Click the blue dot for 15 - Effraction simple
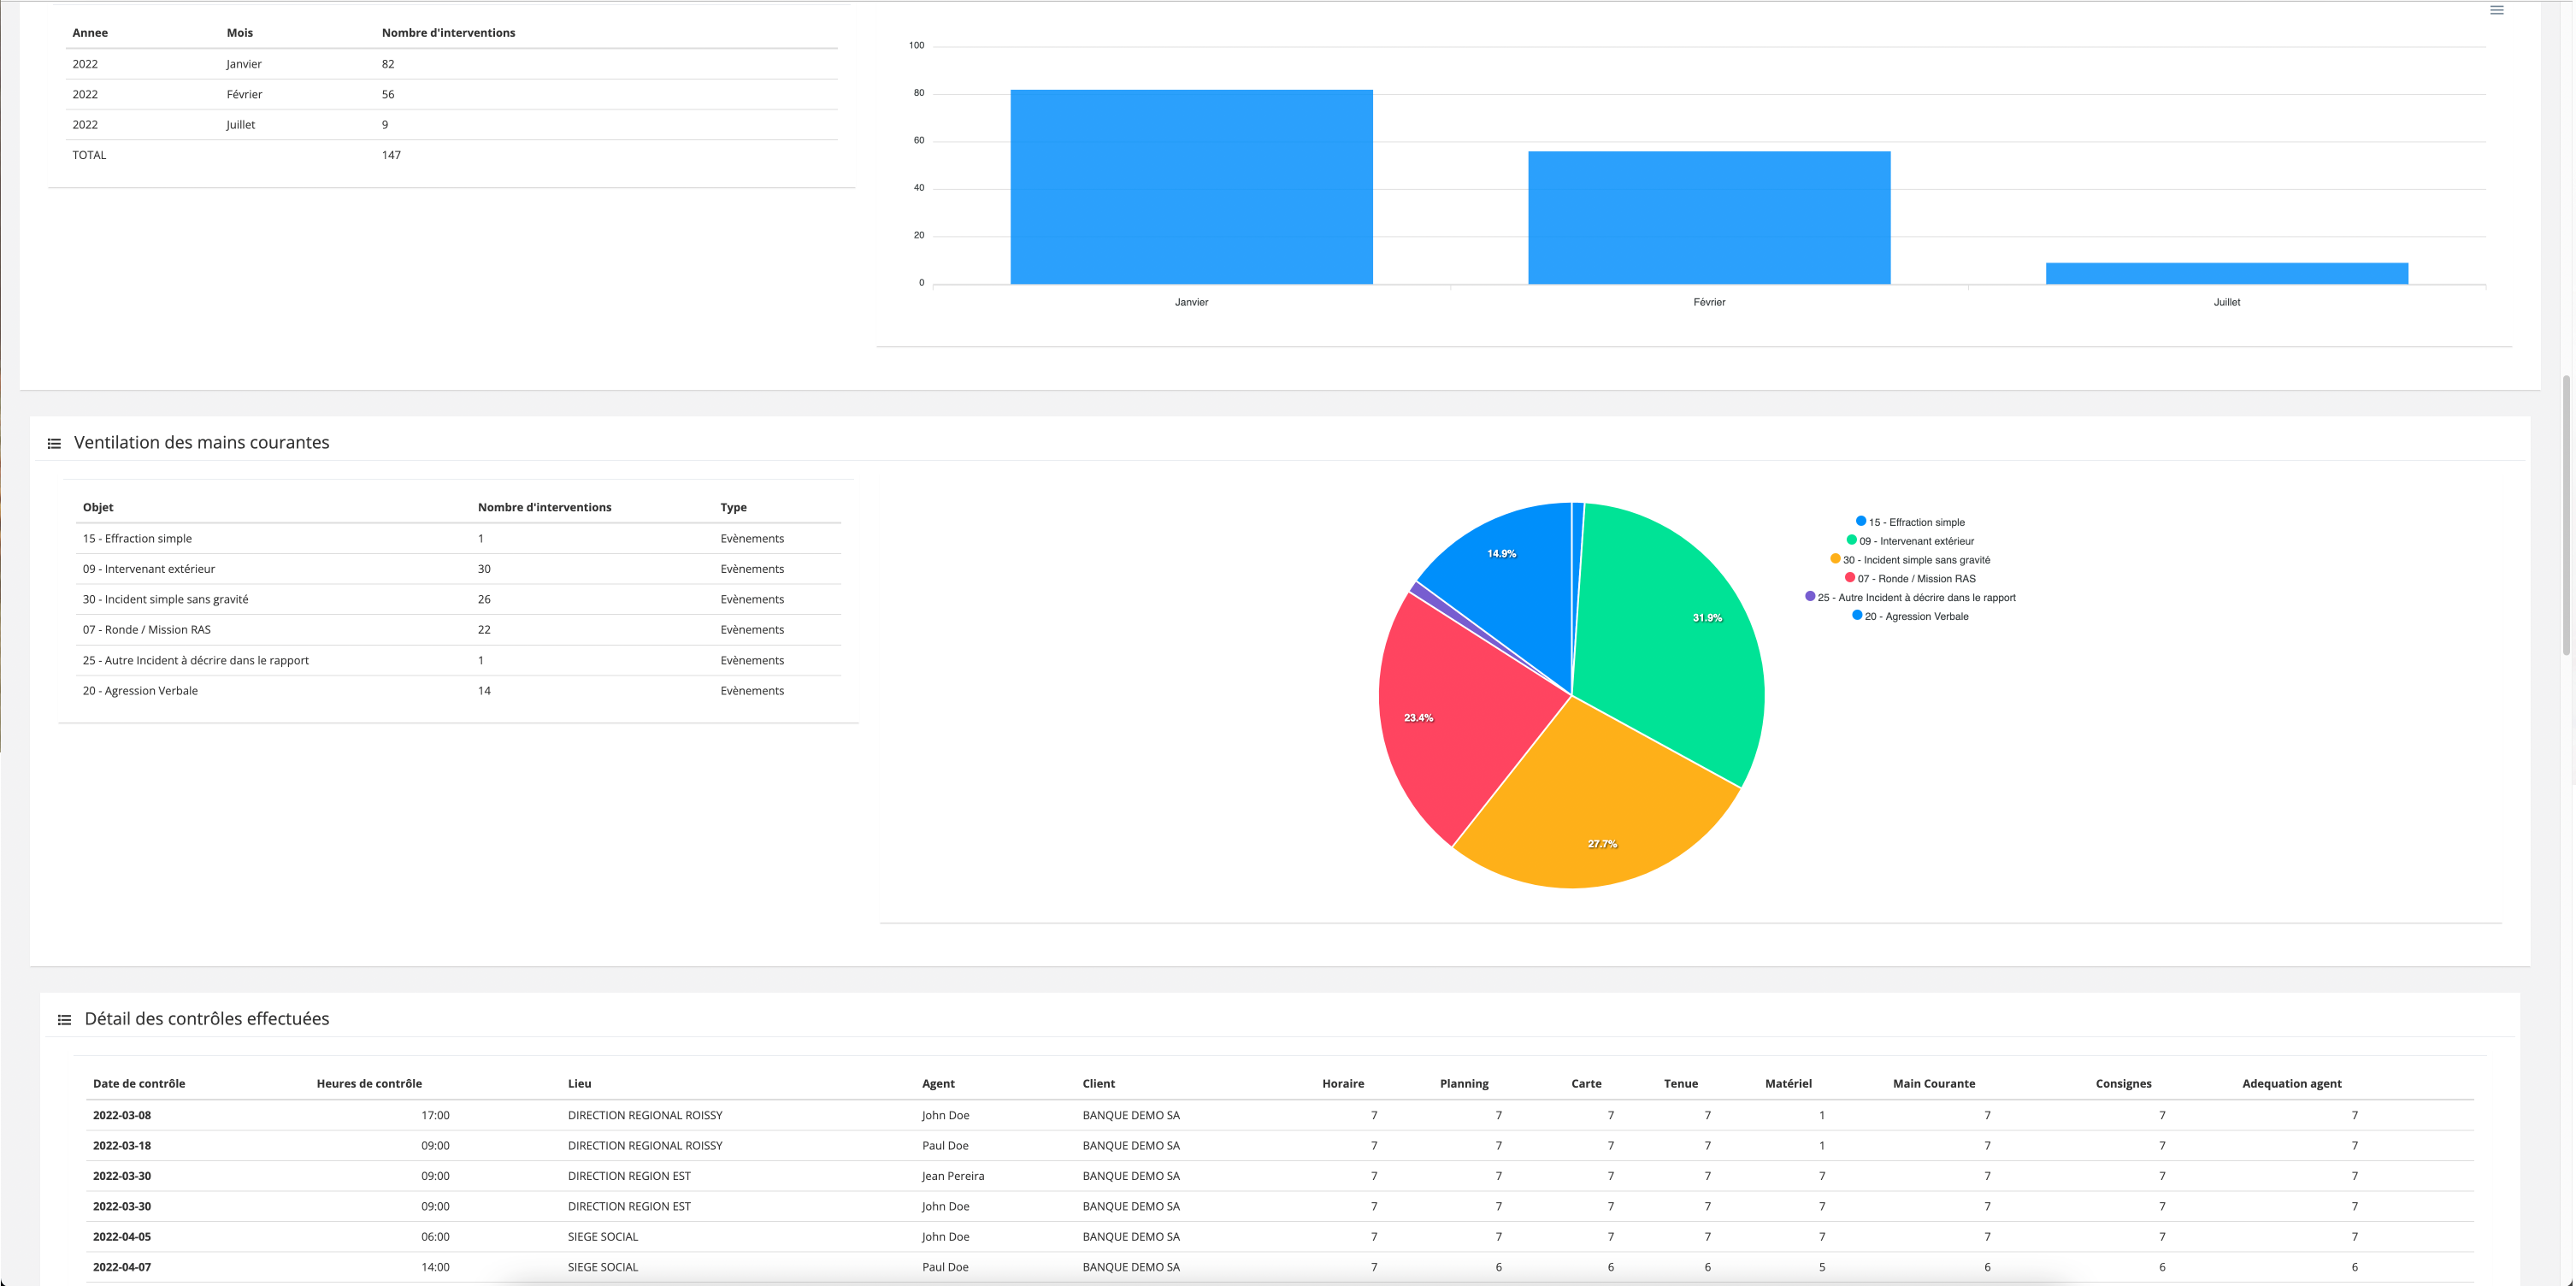The image size is (2576, 1286). [x=1860, y=521]
